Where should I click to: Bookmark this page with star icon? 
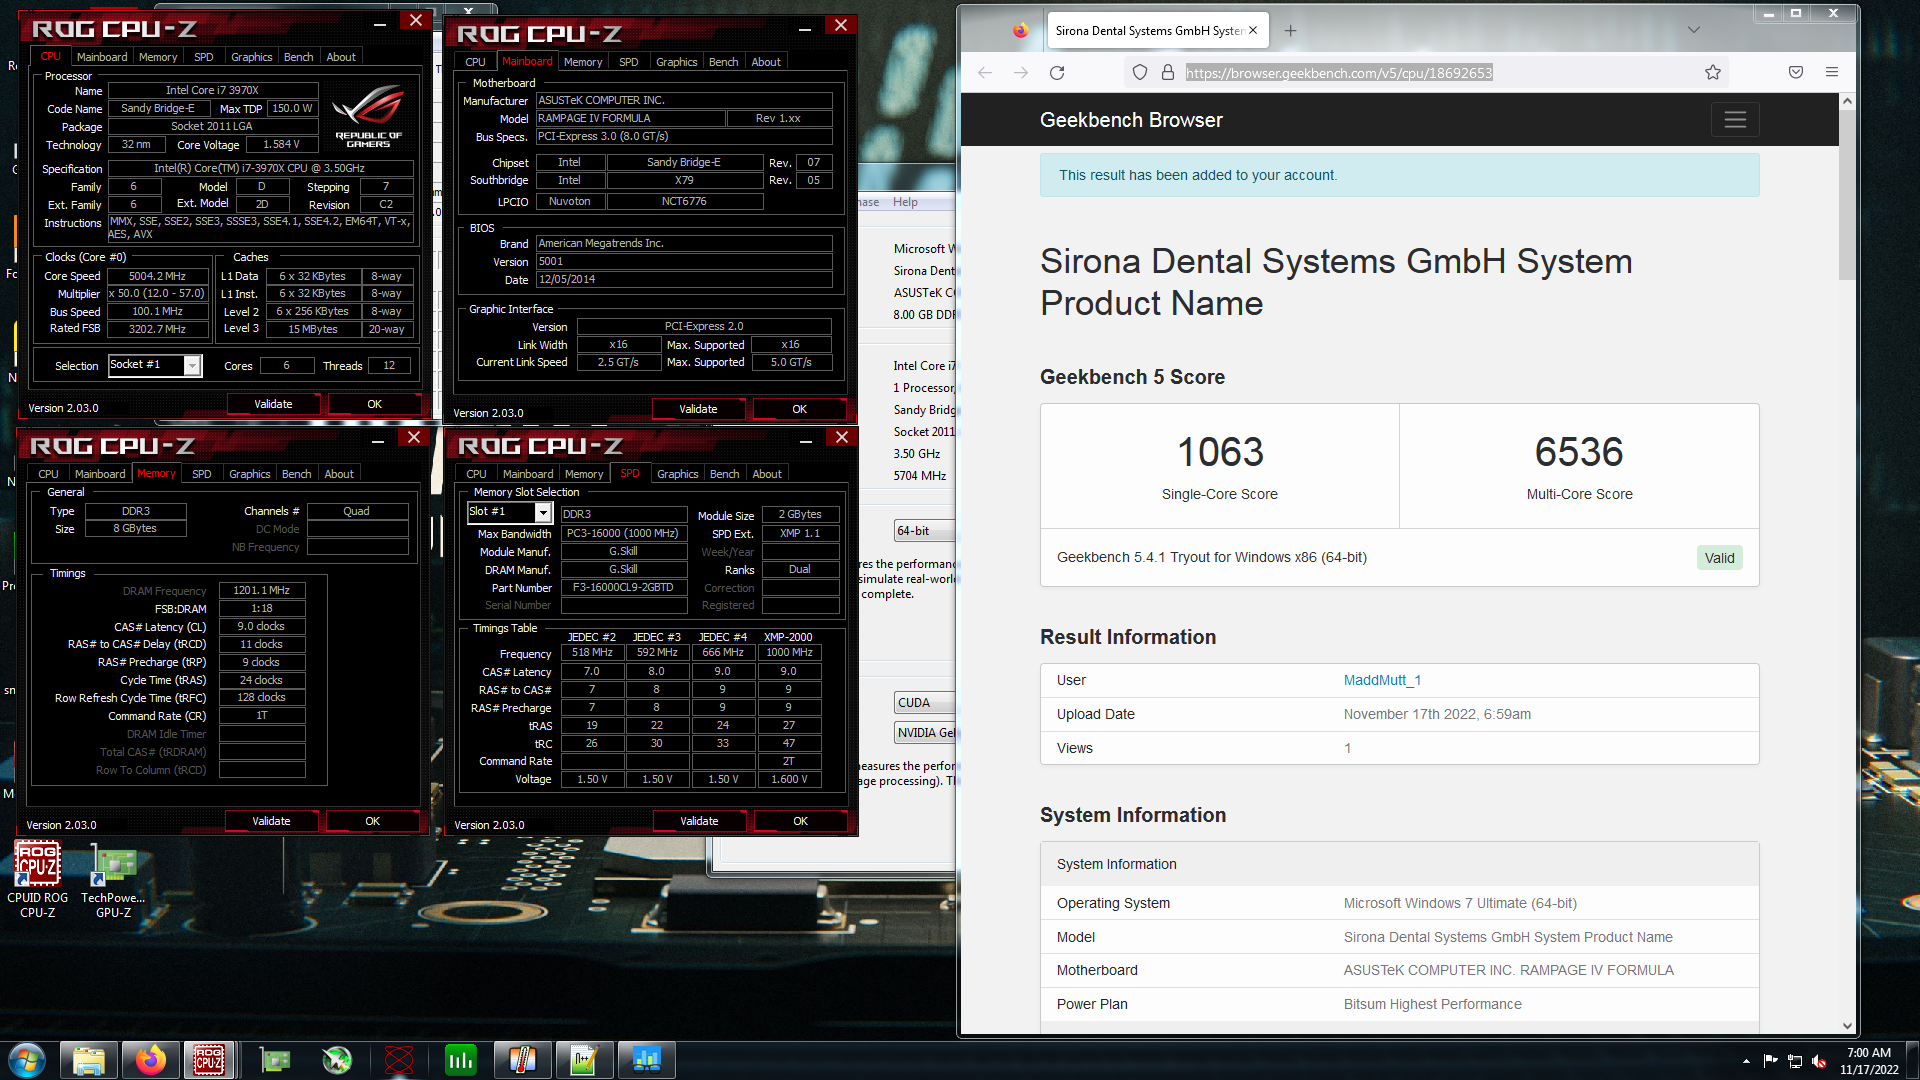coord(1713,72)
